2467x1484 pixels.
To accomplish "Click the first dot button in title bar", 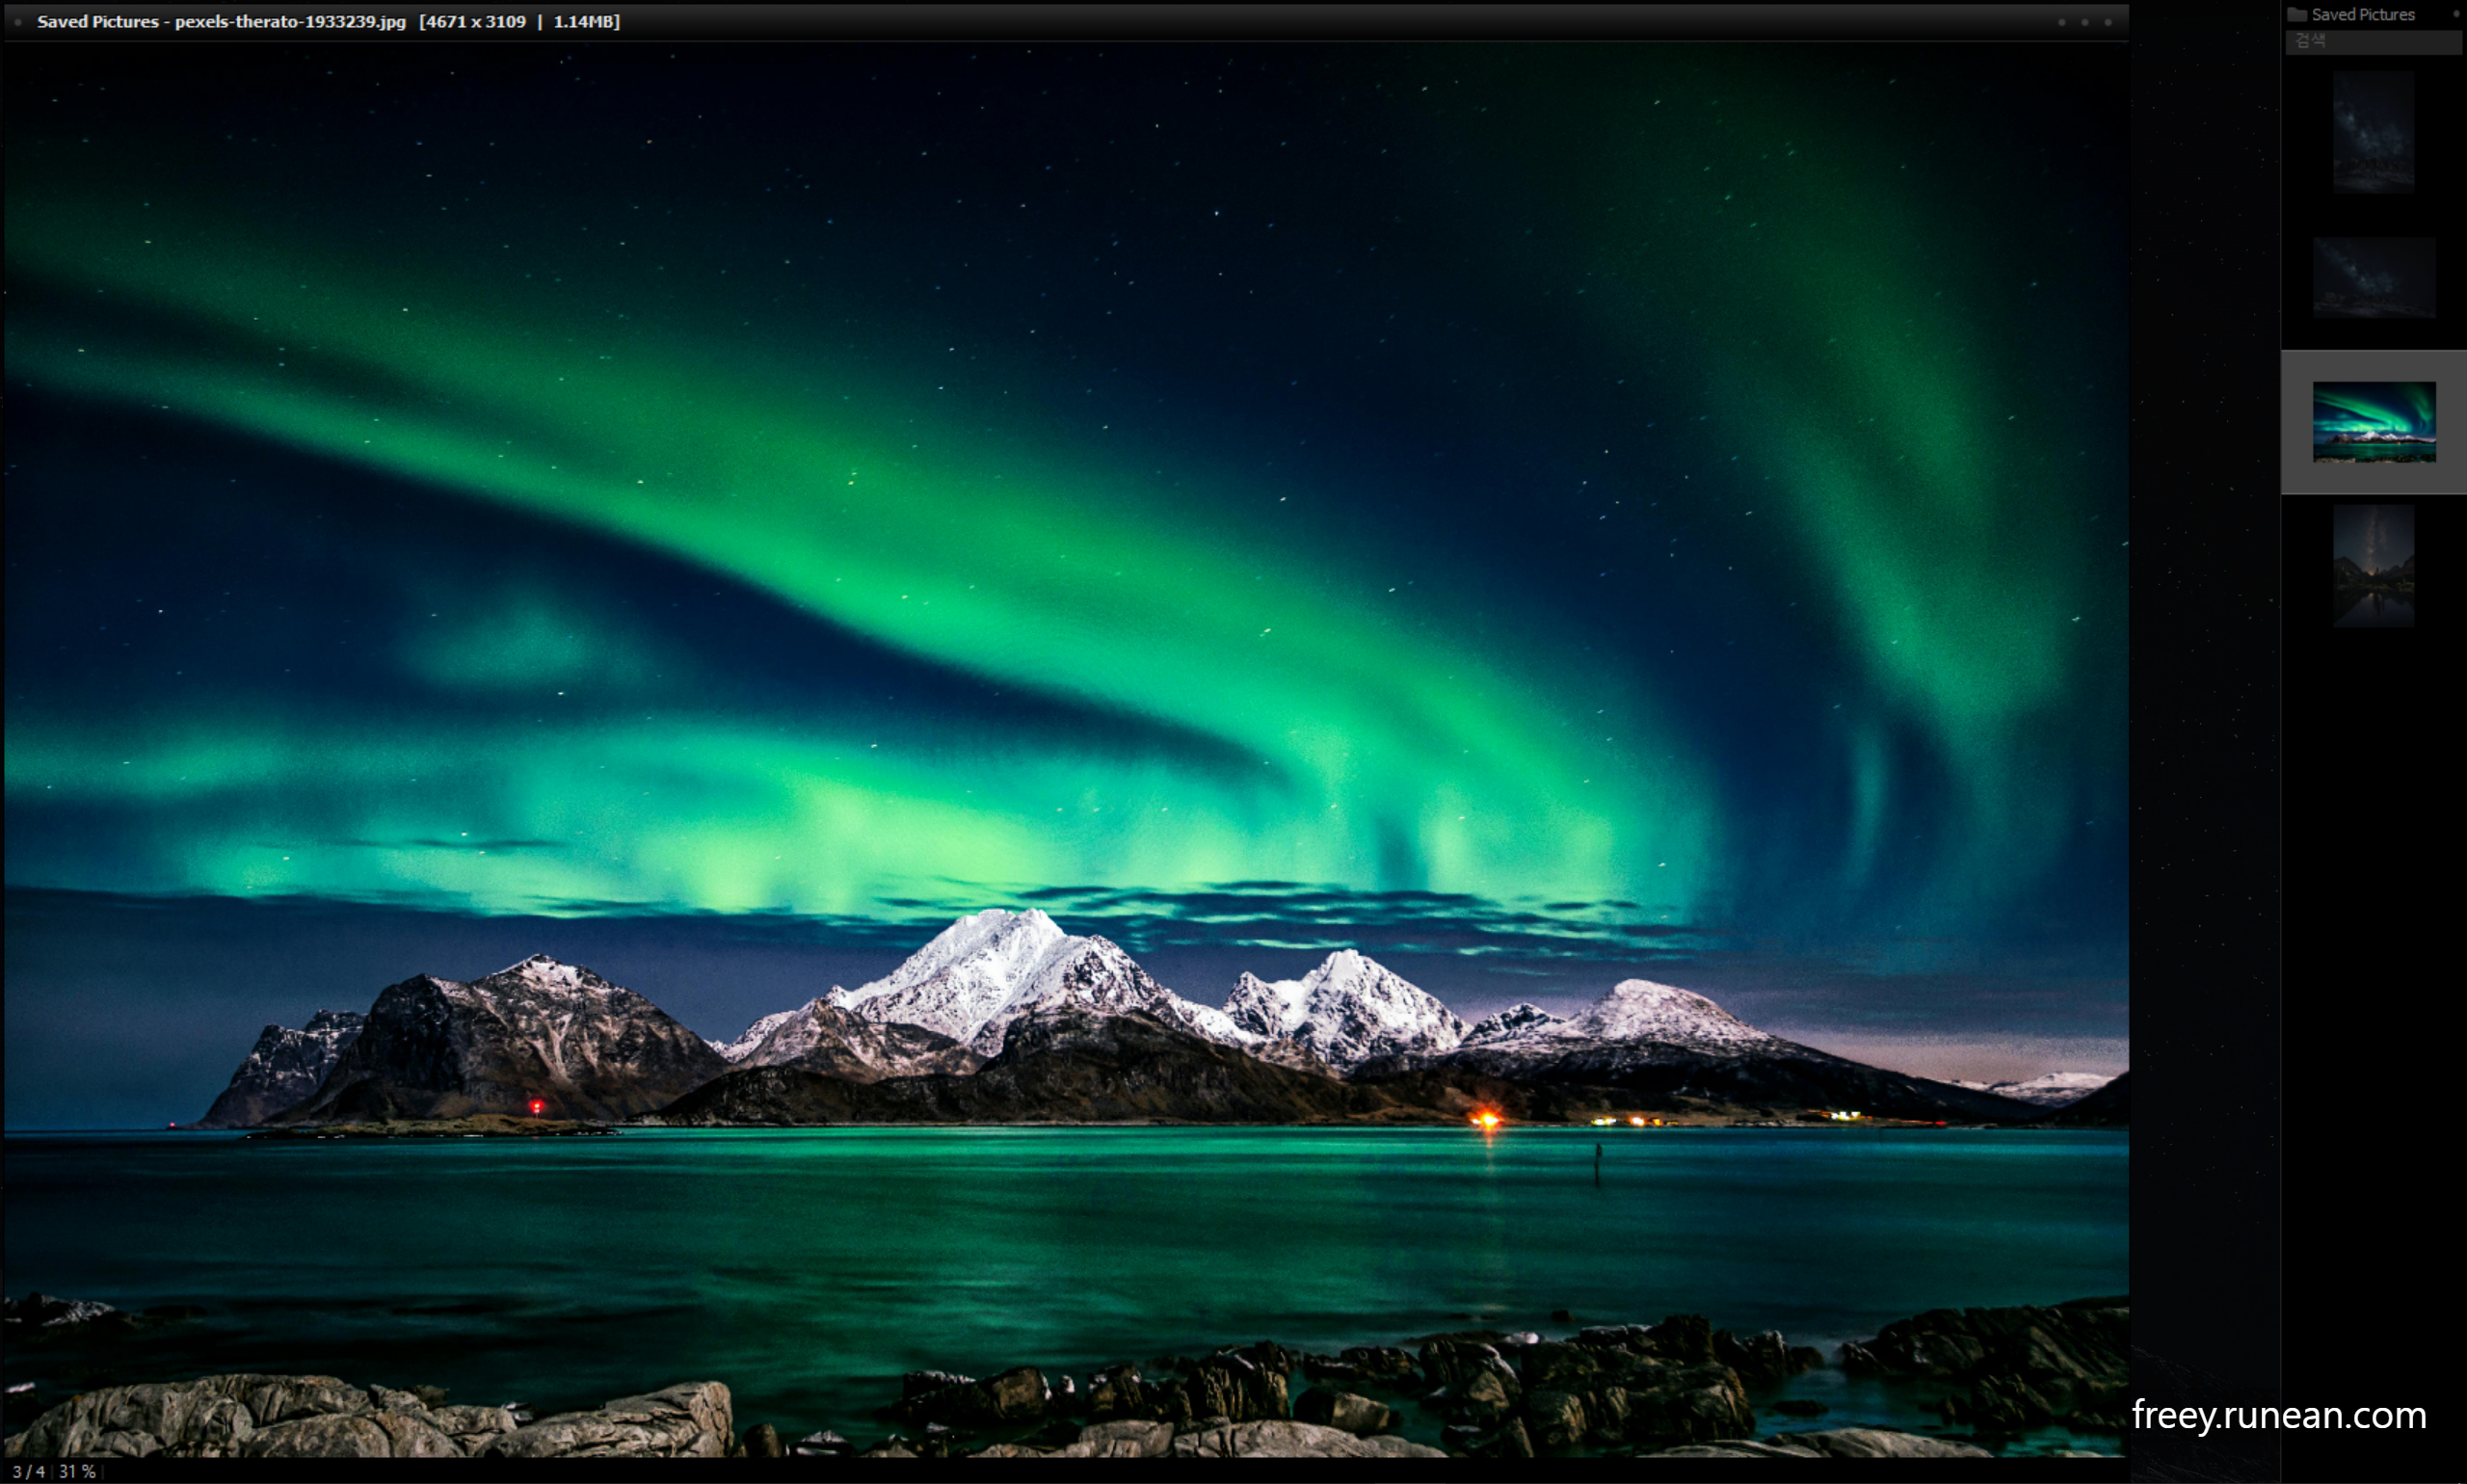I will tap(2061, 22).
